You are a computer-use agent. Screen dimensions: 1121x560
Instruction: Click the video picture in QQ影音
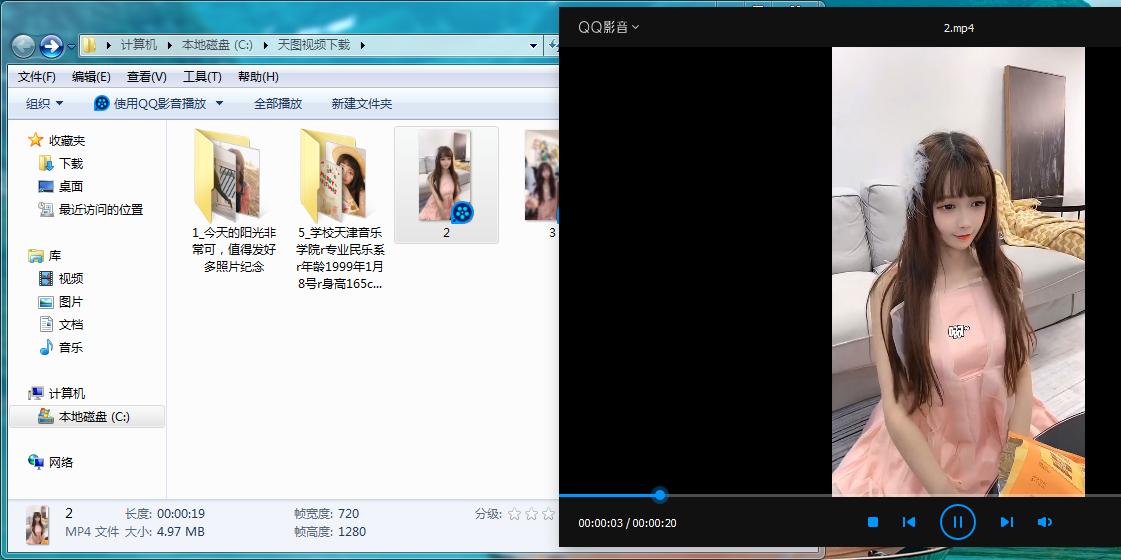click(958, 272)
